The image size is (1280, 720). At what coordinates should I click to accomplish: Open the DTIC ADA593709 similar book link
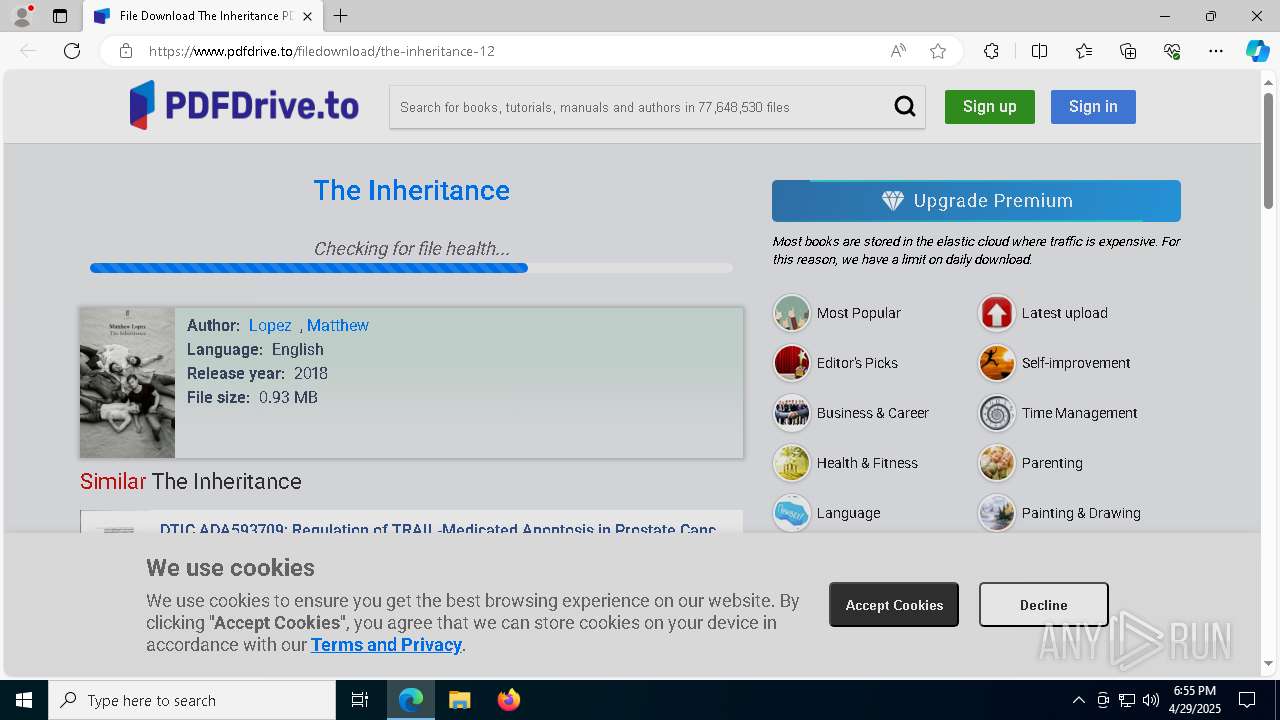(438, 529)
